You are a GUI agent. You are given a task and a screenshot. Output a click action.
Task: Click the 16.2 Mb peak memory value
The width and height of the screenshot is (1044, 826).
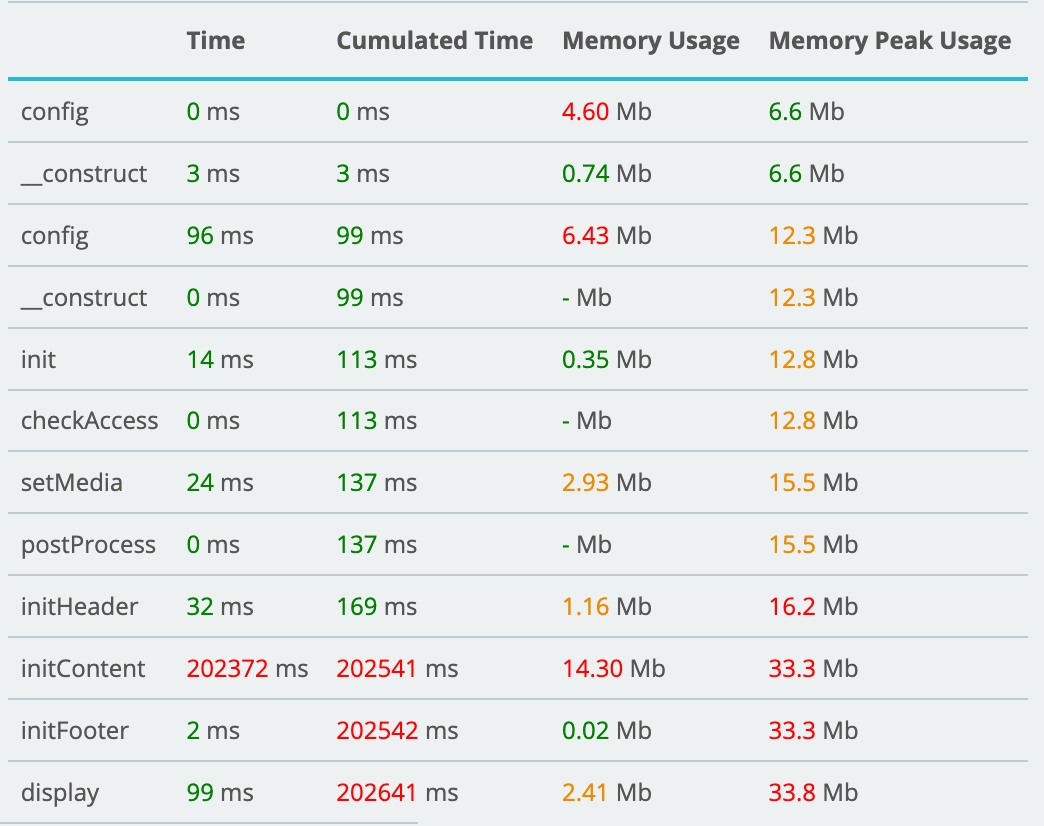click(812, 607)
